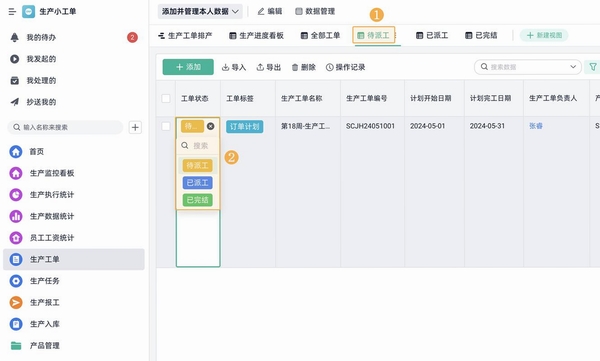Open 首页 home icon

(16, 152)
